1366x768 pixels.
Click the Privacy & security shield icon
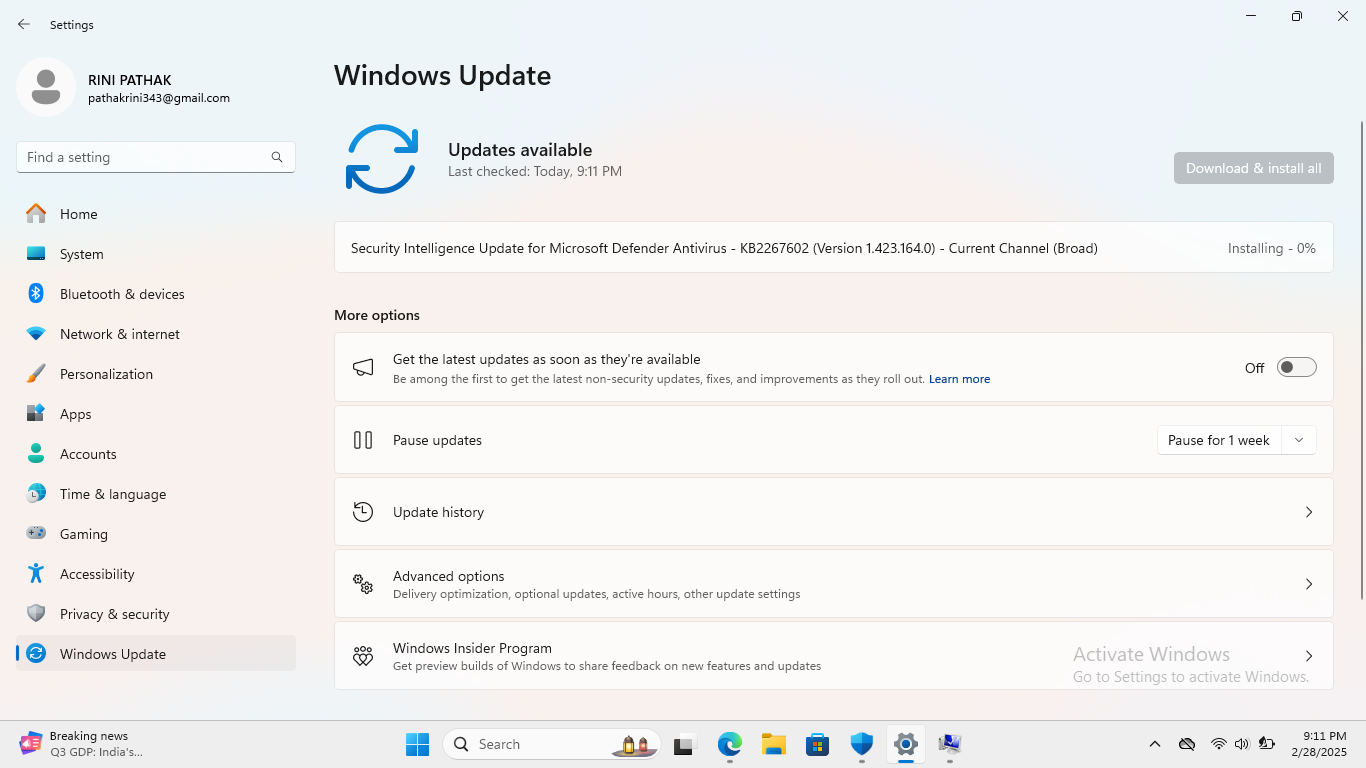38,614
